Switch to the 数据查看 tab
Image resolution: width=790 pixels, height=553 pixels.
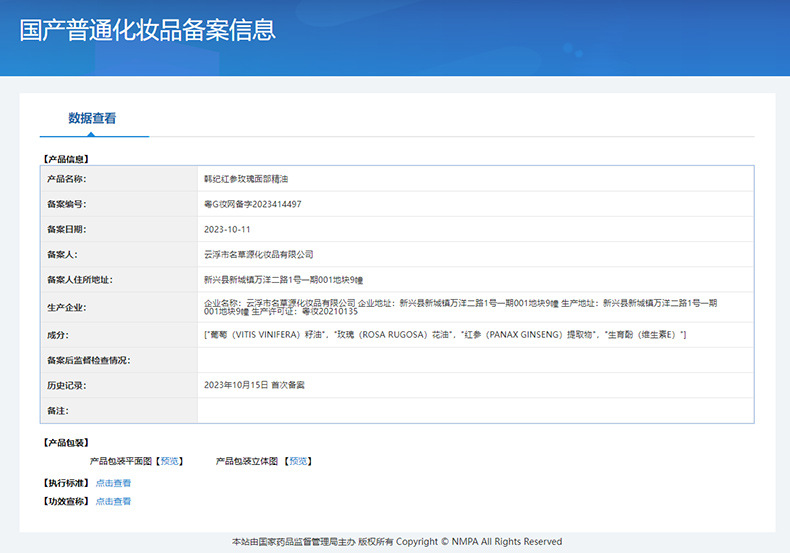92,118
